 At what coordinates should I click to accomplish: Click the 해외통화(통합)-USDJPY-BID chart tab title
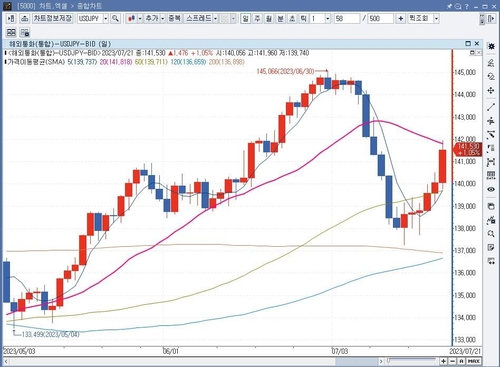pos(60,44)
